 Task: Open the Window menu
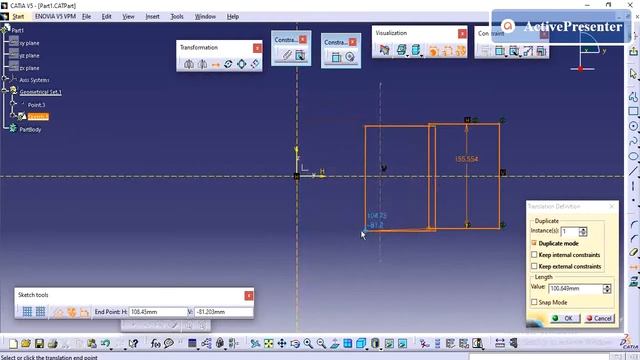[x=205, y=17]
